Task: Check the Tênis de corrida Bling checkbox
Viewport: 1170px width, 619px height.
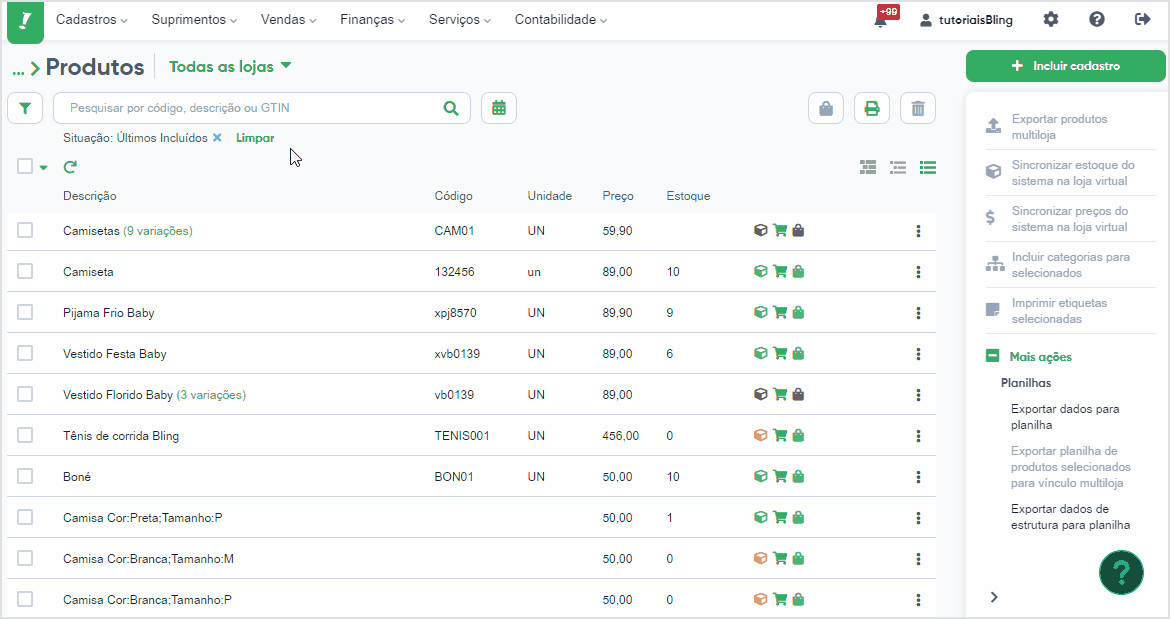Action: point(25,435)
